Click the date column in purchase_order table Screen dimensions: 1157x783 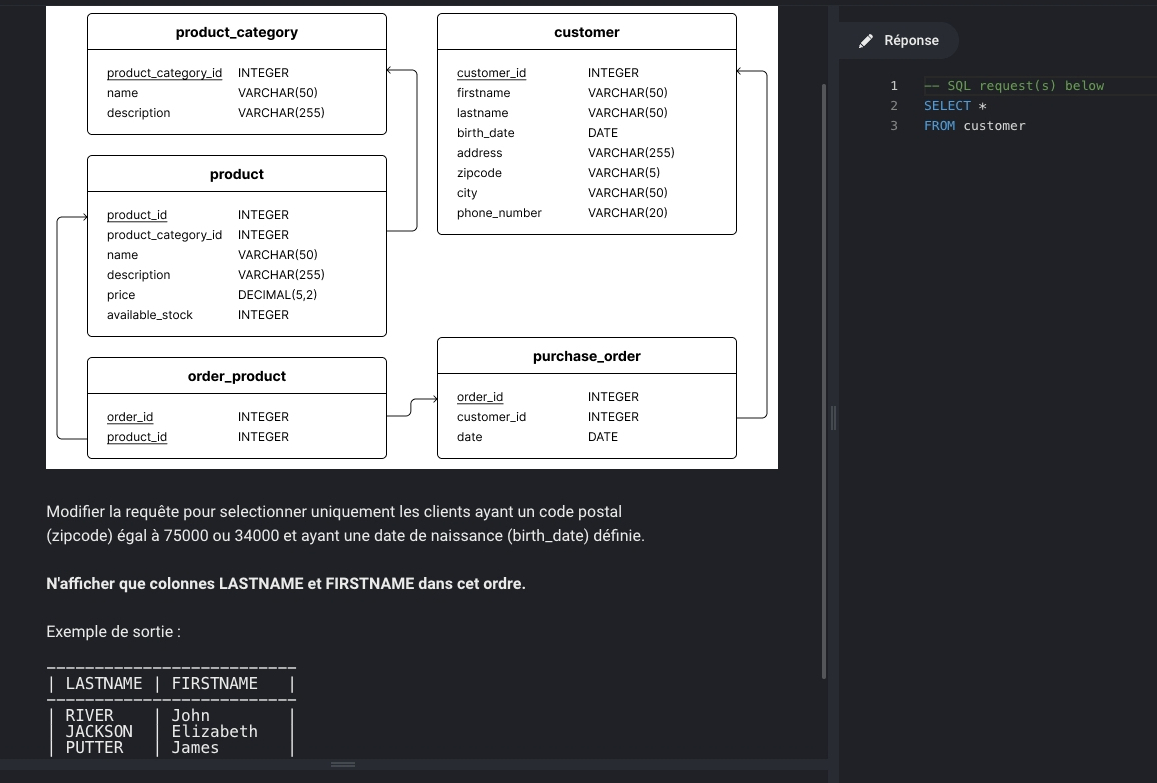click(469, 437)
